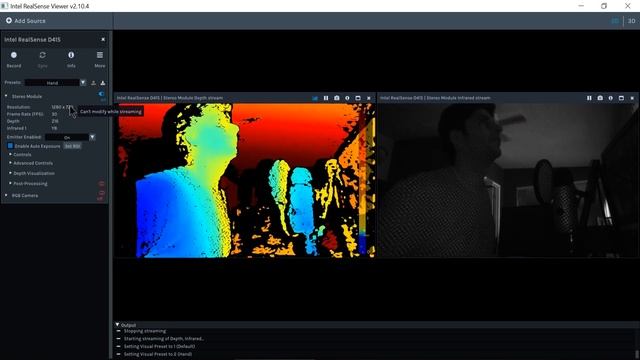Close the Depth stream view
Screen dimensions: 640x360
369,98
